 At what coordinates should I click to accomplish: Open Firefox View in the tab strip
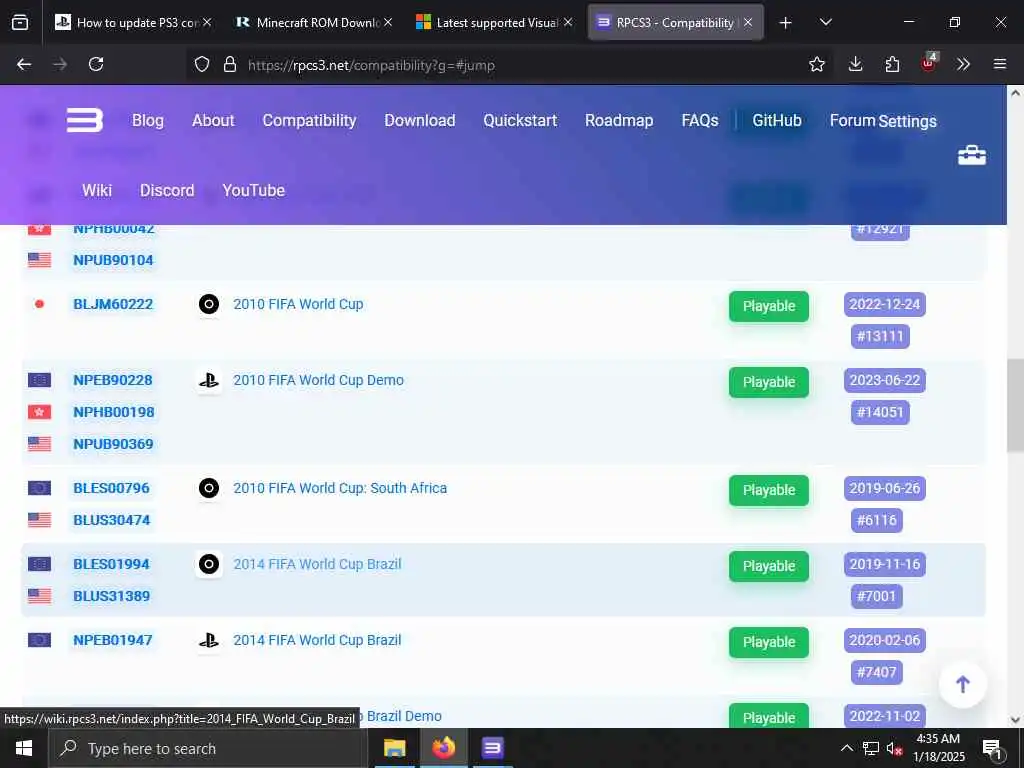click(x=20, y=22)
